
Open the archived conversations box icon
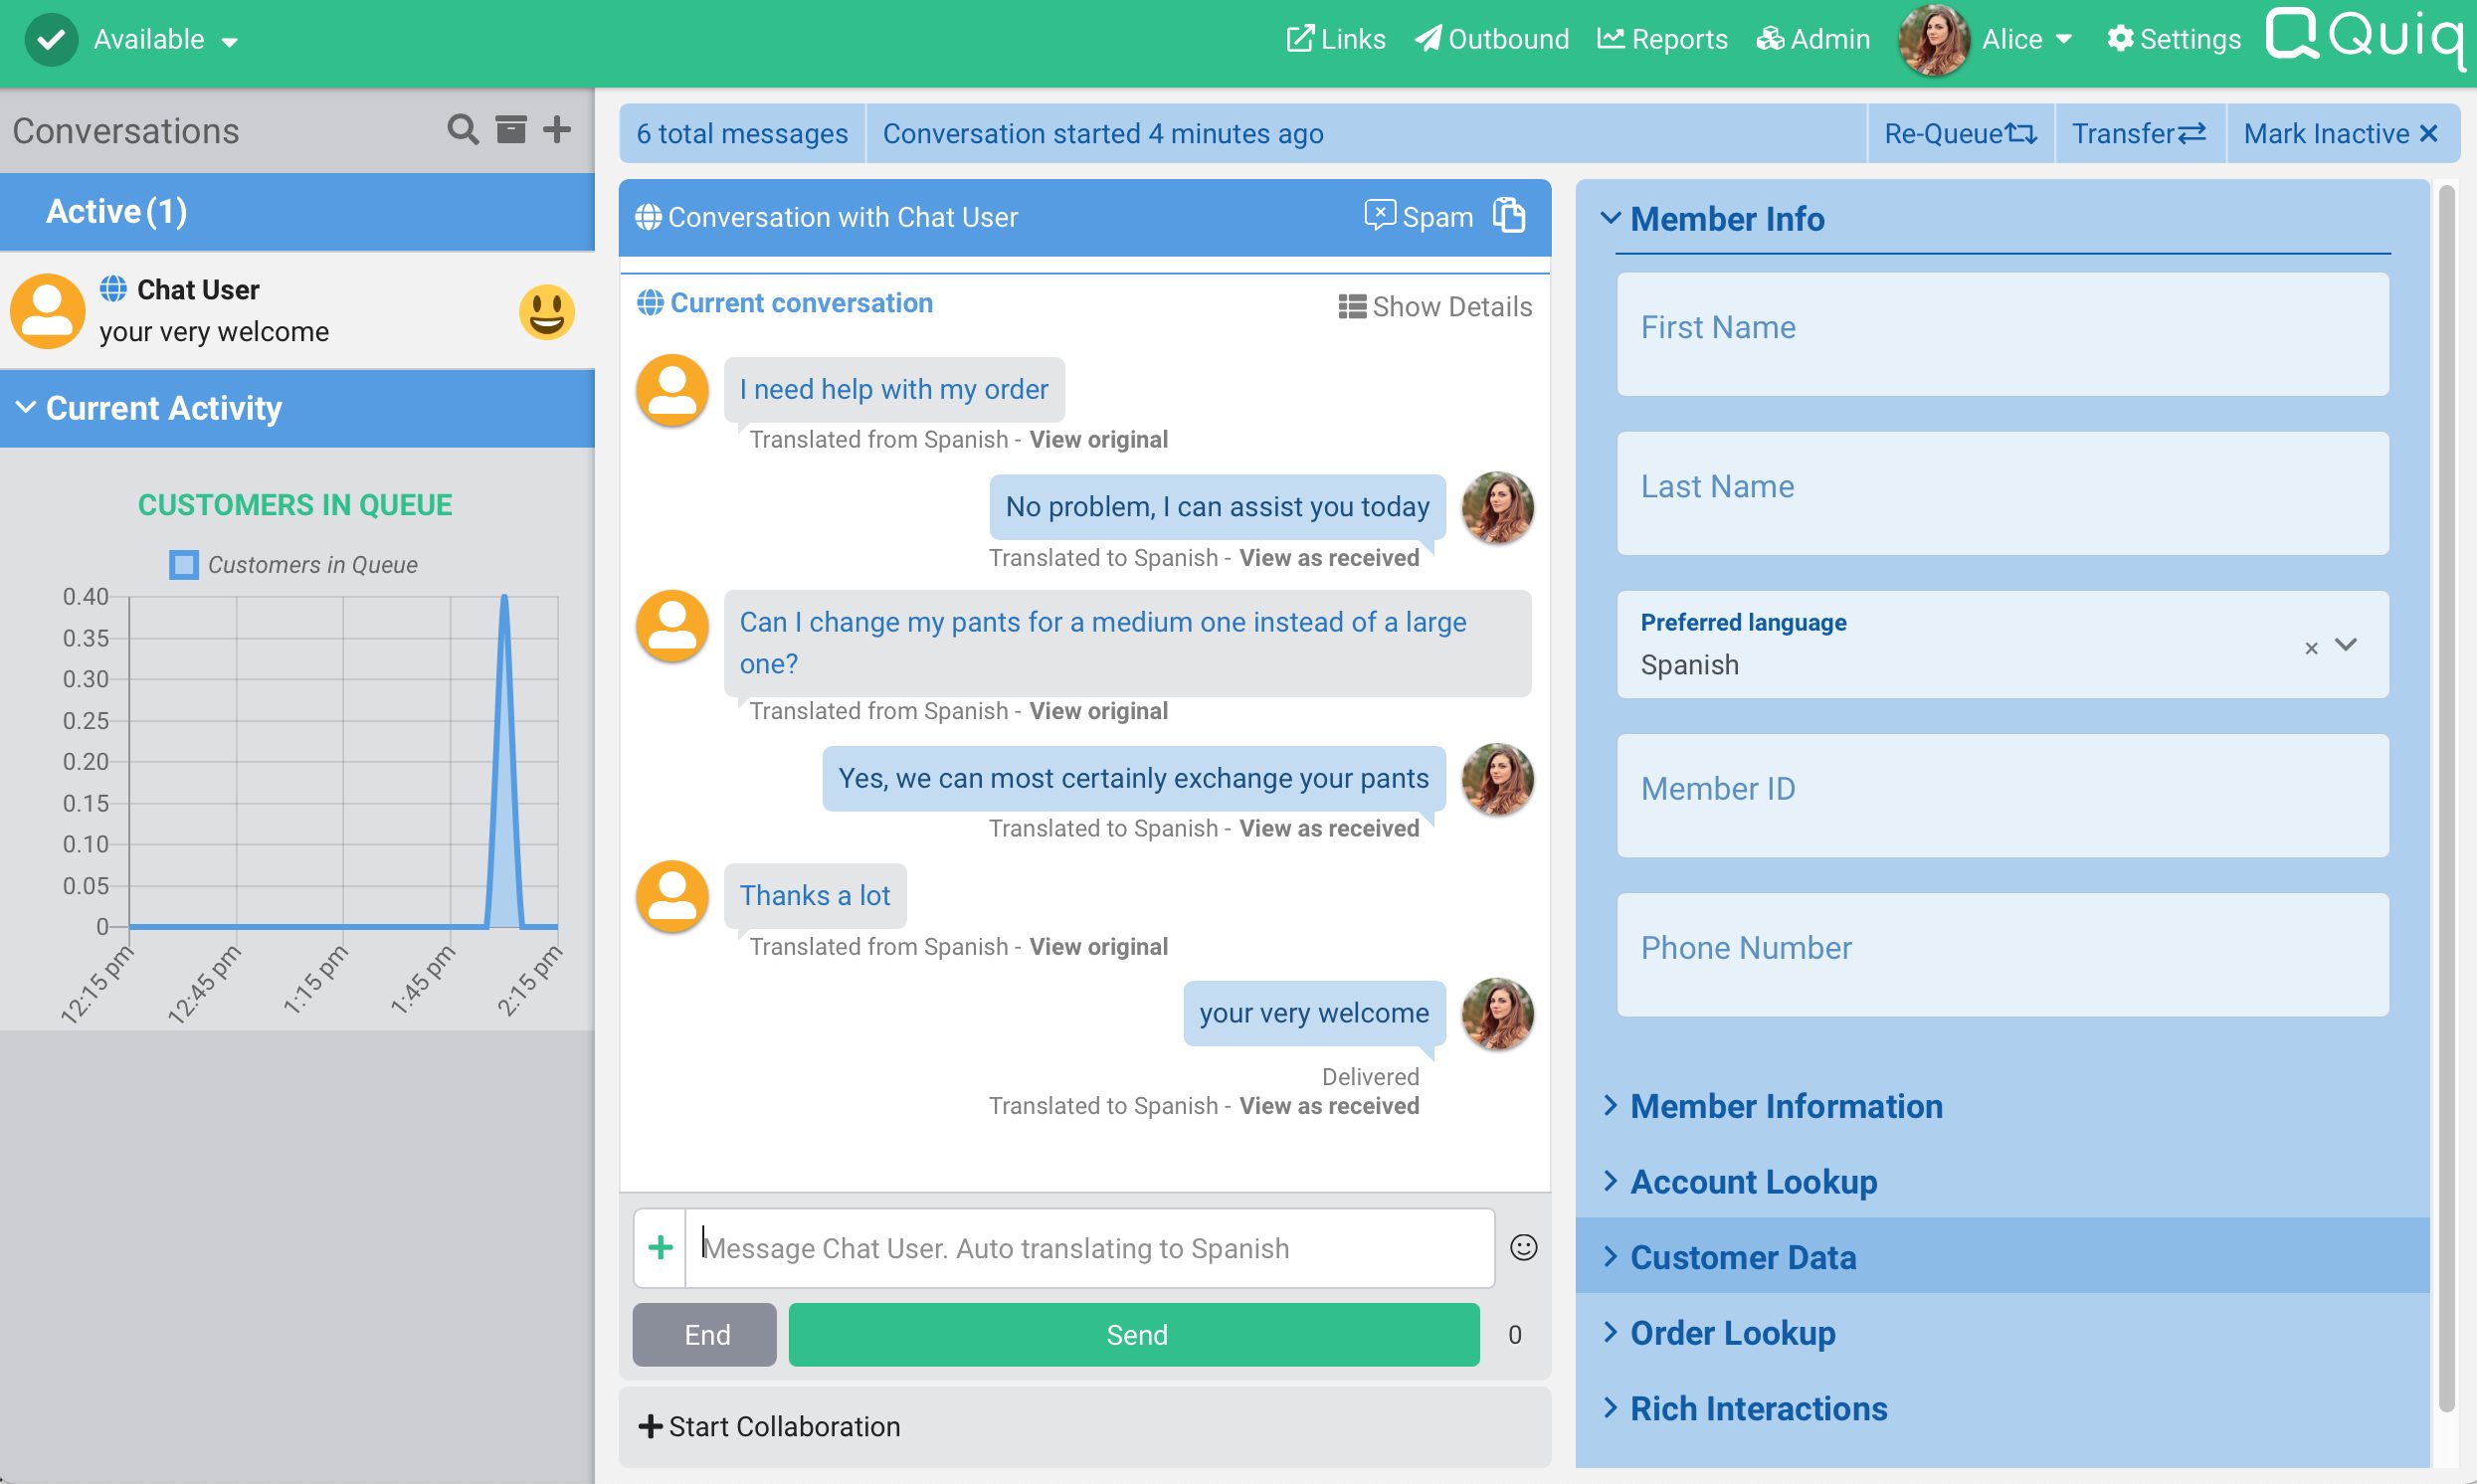click(511, 130)
